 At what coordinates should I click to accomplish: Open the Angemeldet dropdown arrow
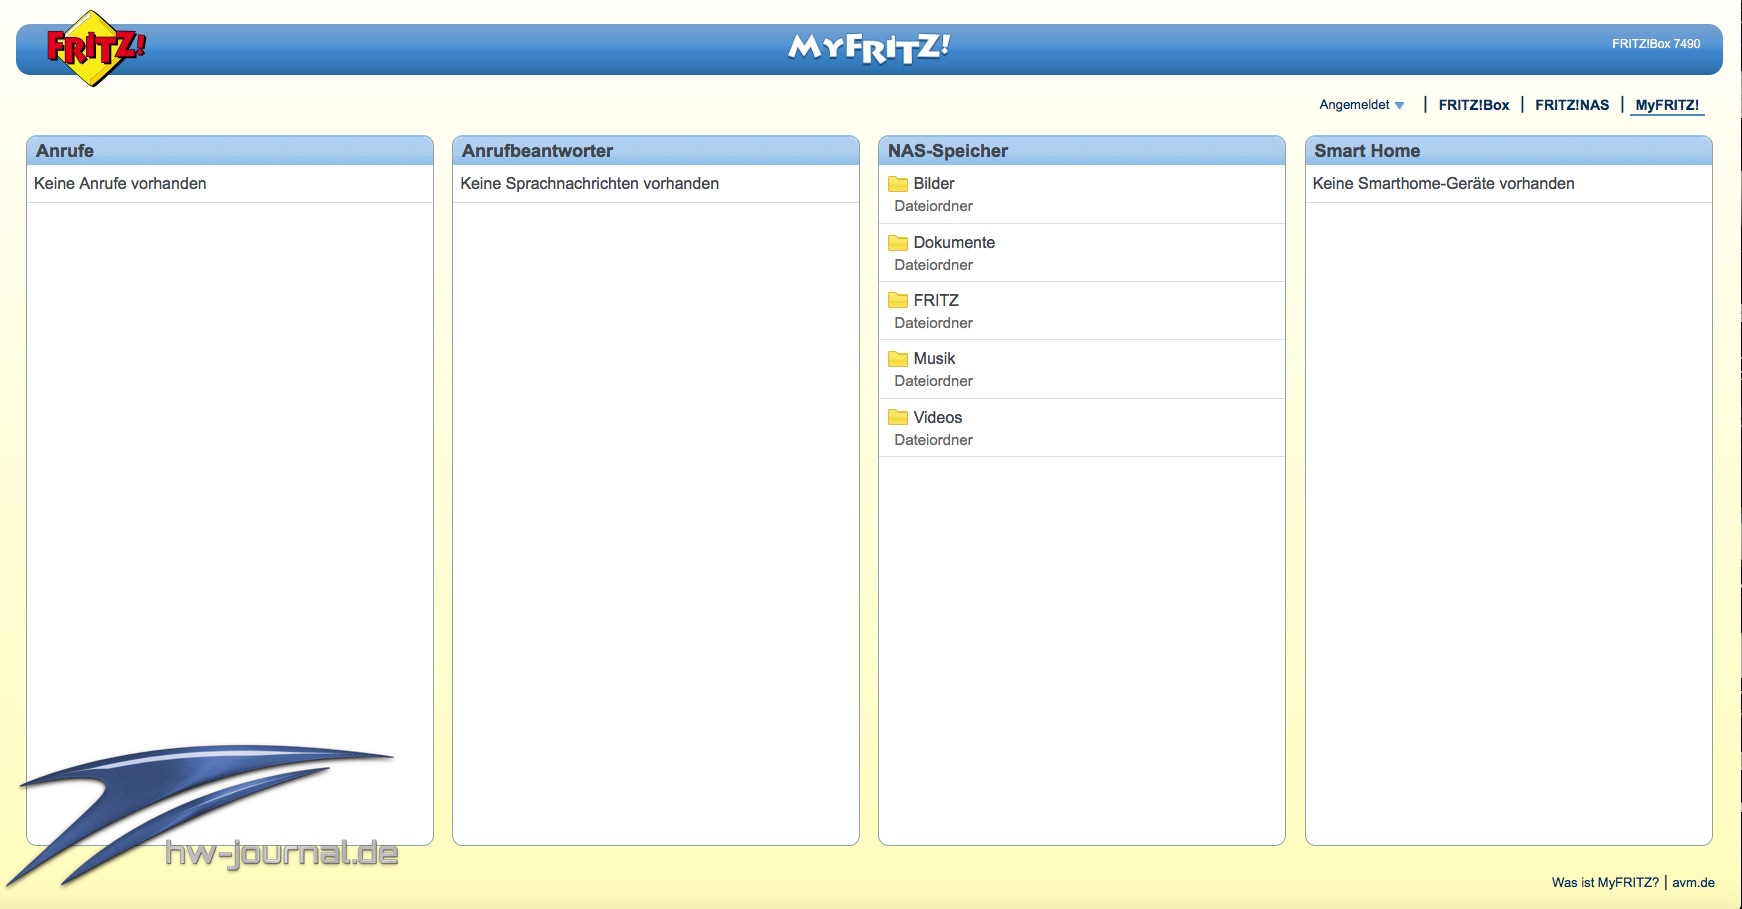(x=1399, y=105)
